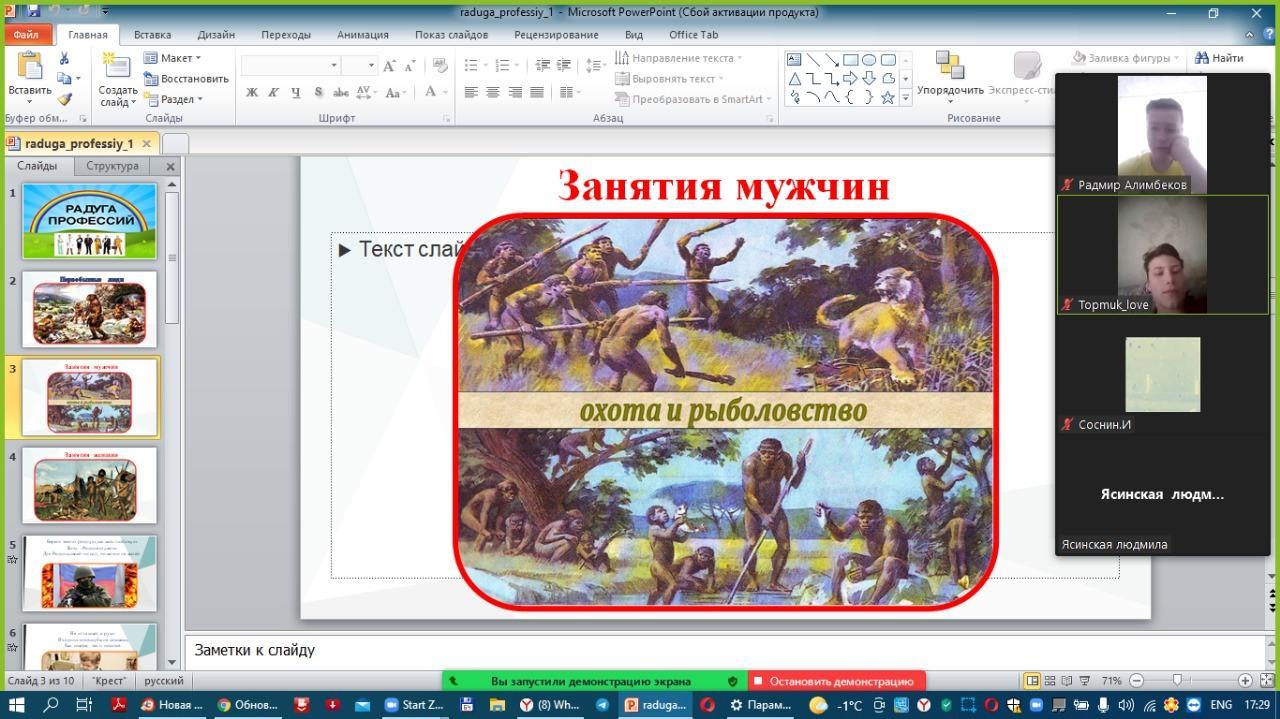Select slide 4 thumbnail in panel
The width and height of the screenshot is (1280, 719).
click(x=90, y=485)
